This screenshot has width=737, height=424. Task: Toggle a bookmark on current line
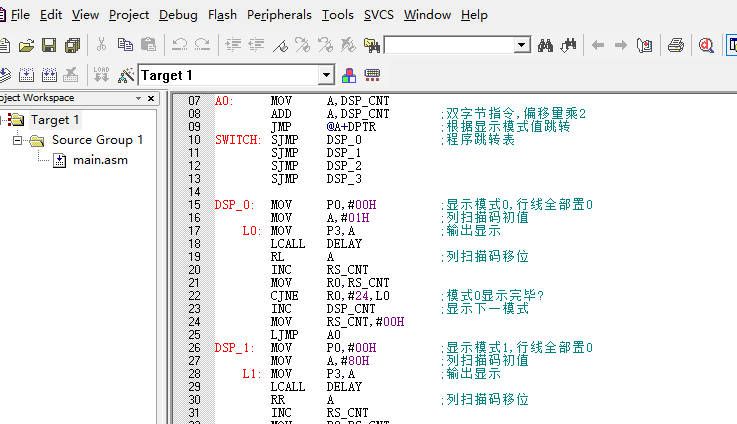[x=280, y=45]
